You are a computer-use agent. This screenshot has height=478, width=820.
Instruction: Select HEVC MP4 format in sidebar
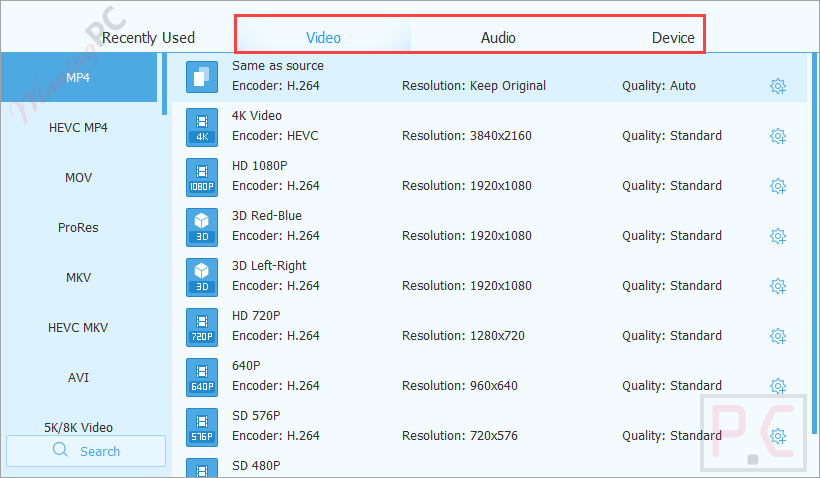[78, 128]
